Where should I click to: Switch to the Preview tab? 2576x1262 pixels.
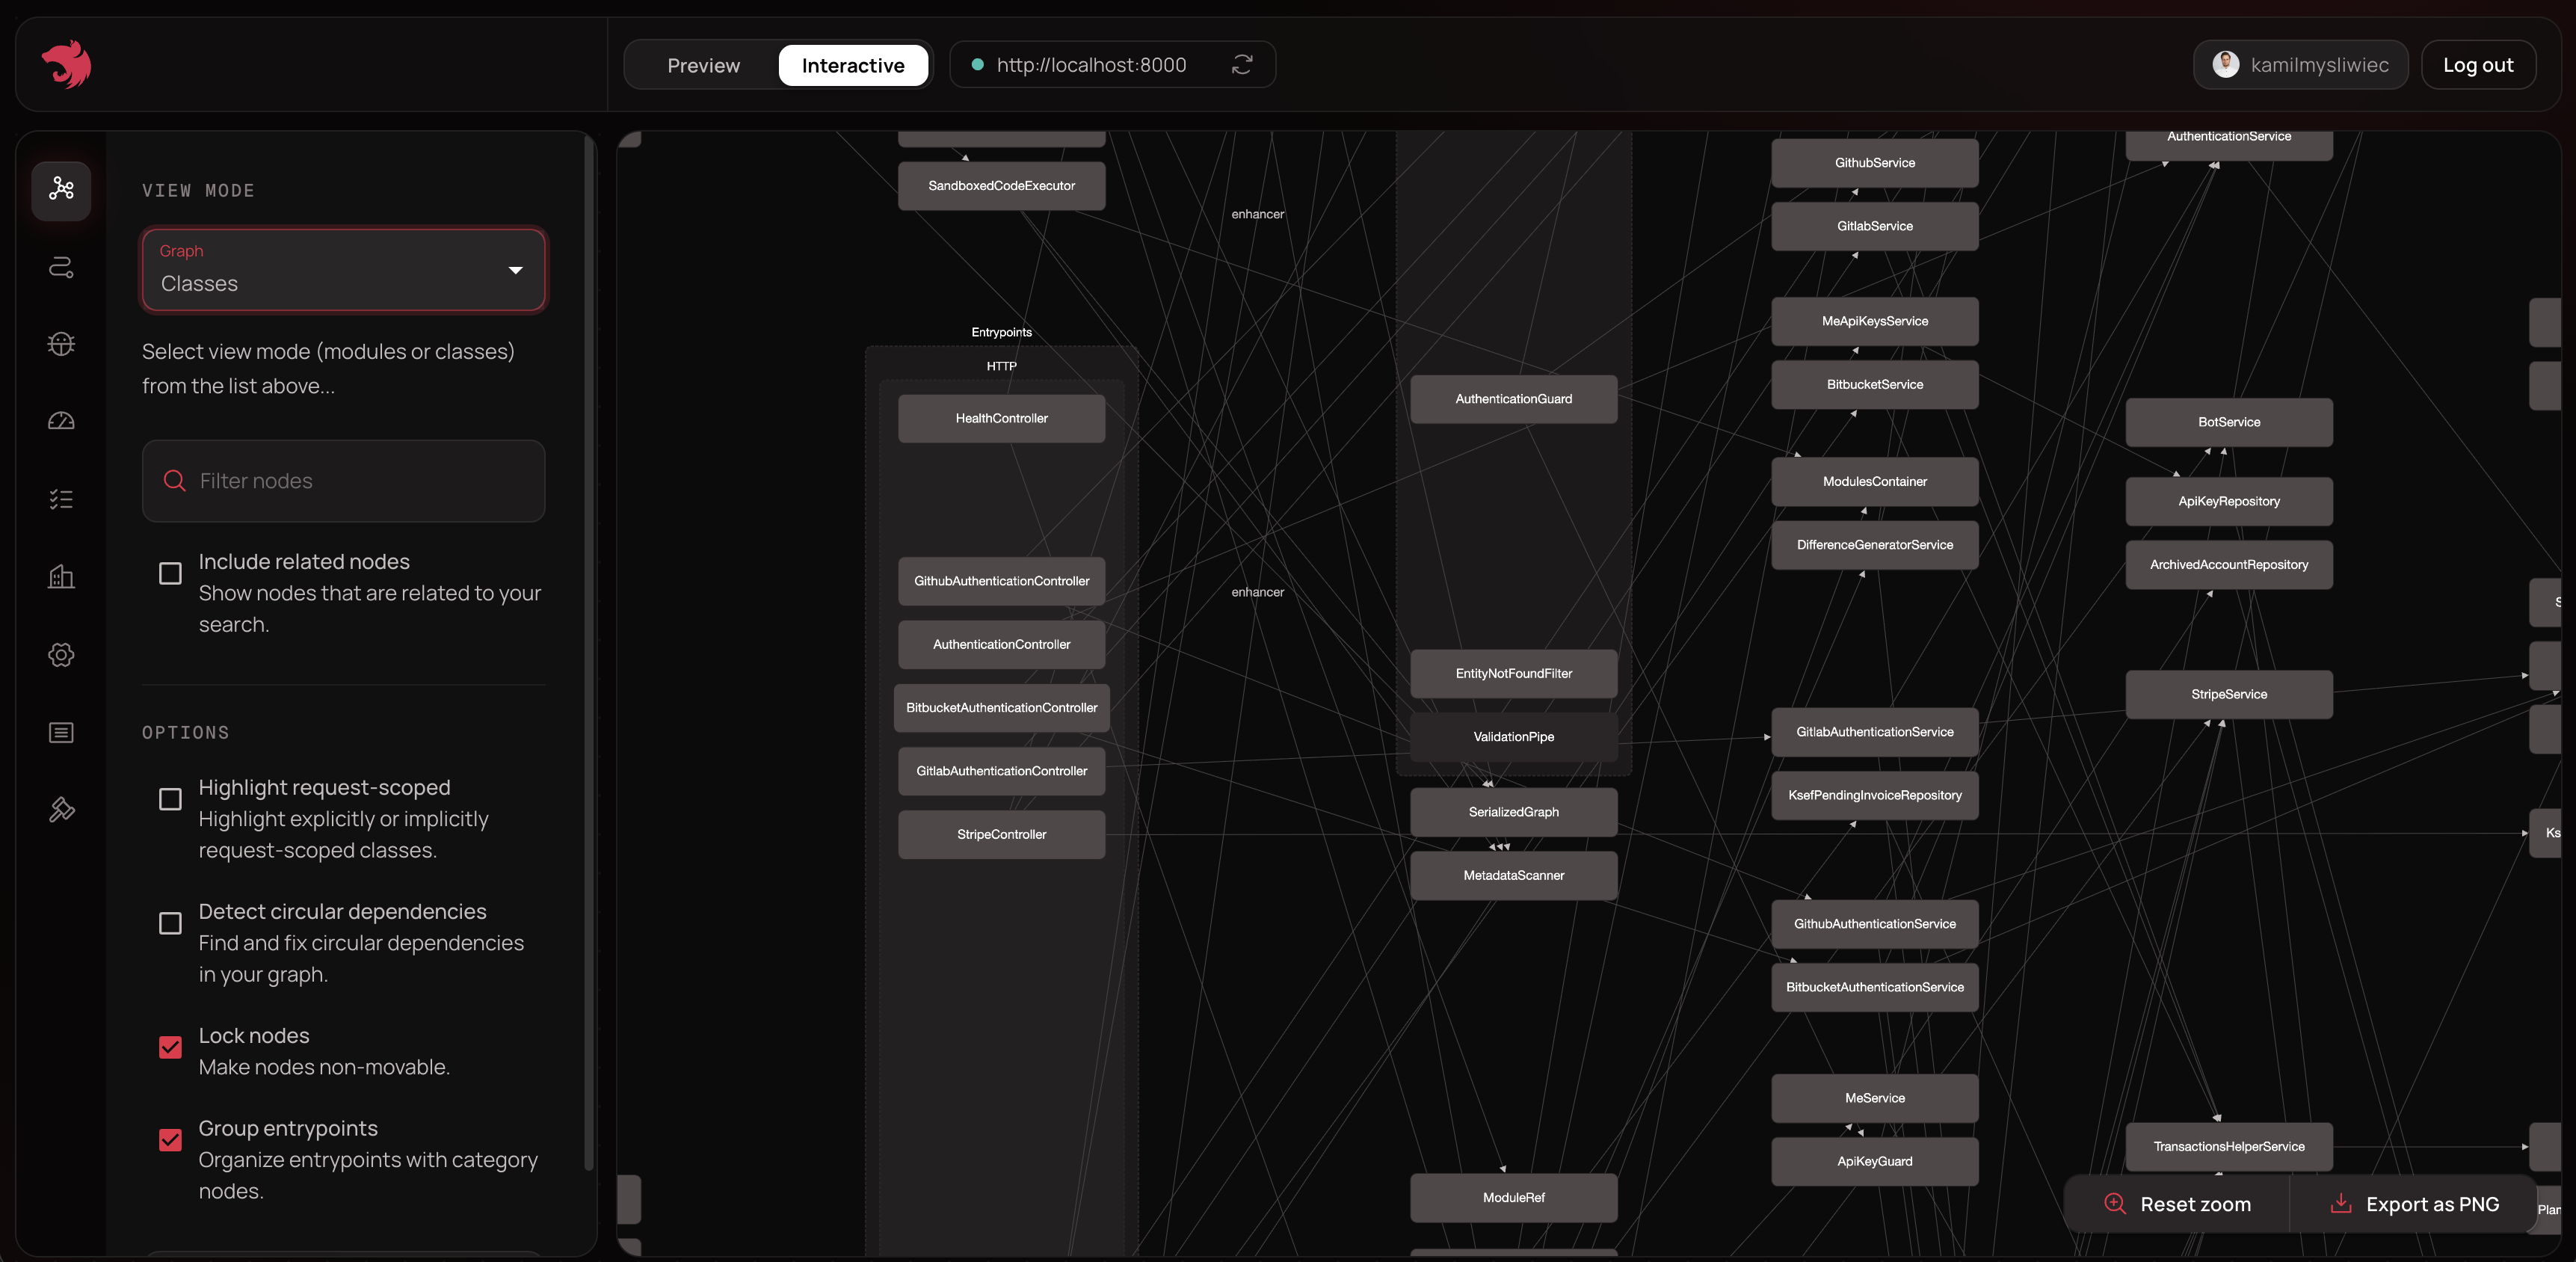pos(704,65)
